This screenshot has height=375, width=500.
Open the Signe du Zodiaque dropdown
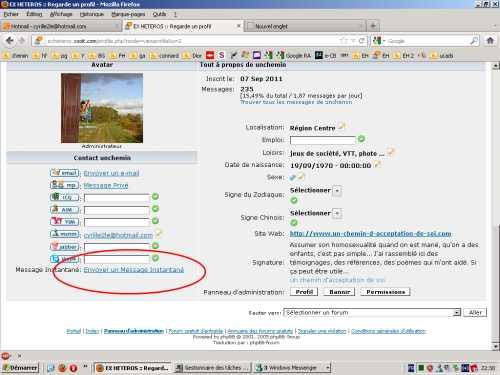tap(337, 191)
